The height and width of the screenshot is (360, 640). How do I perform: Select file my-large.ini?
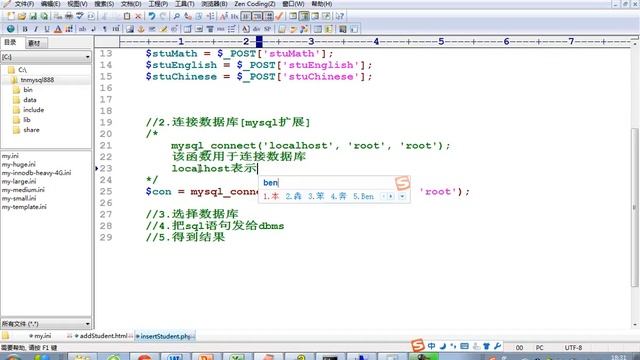coord(19,182)
